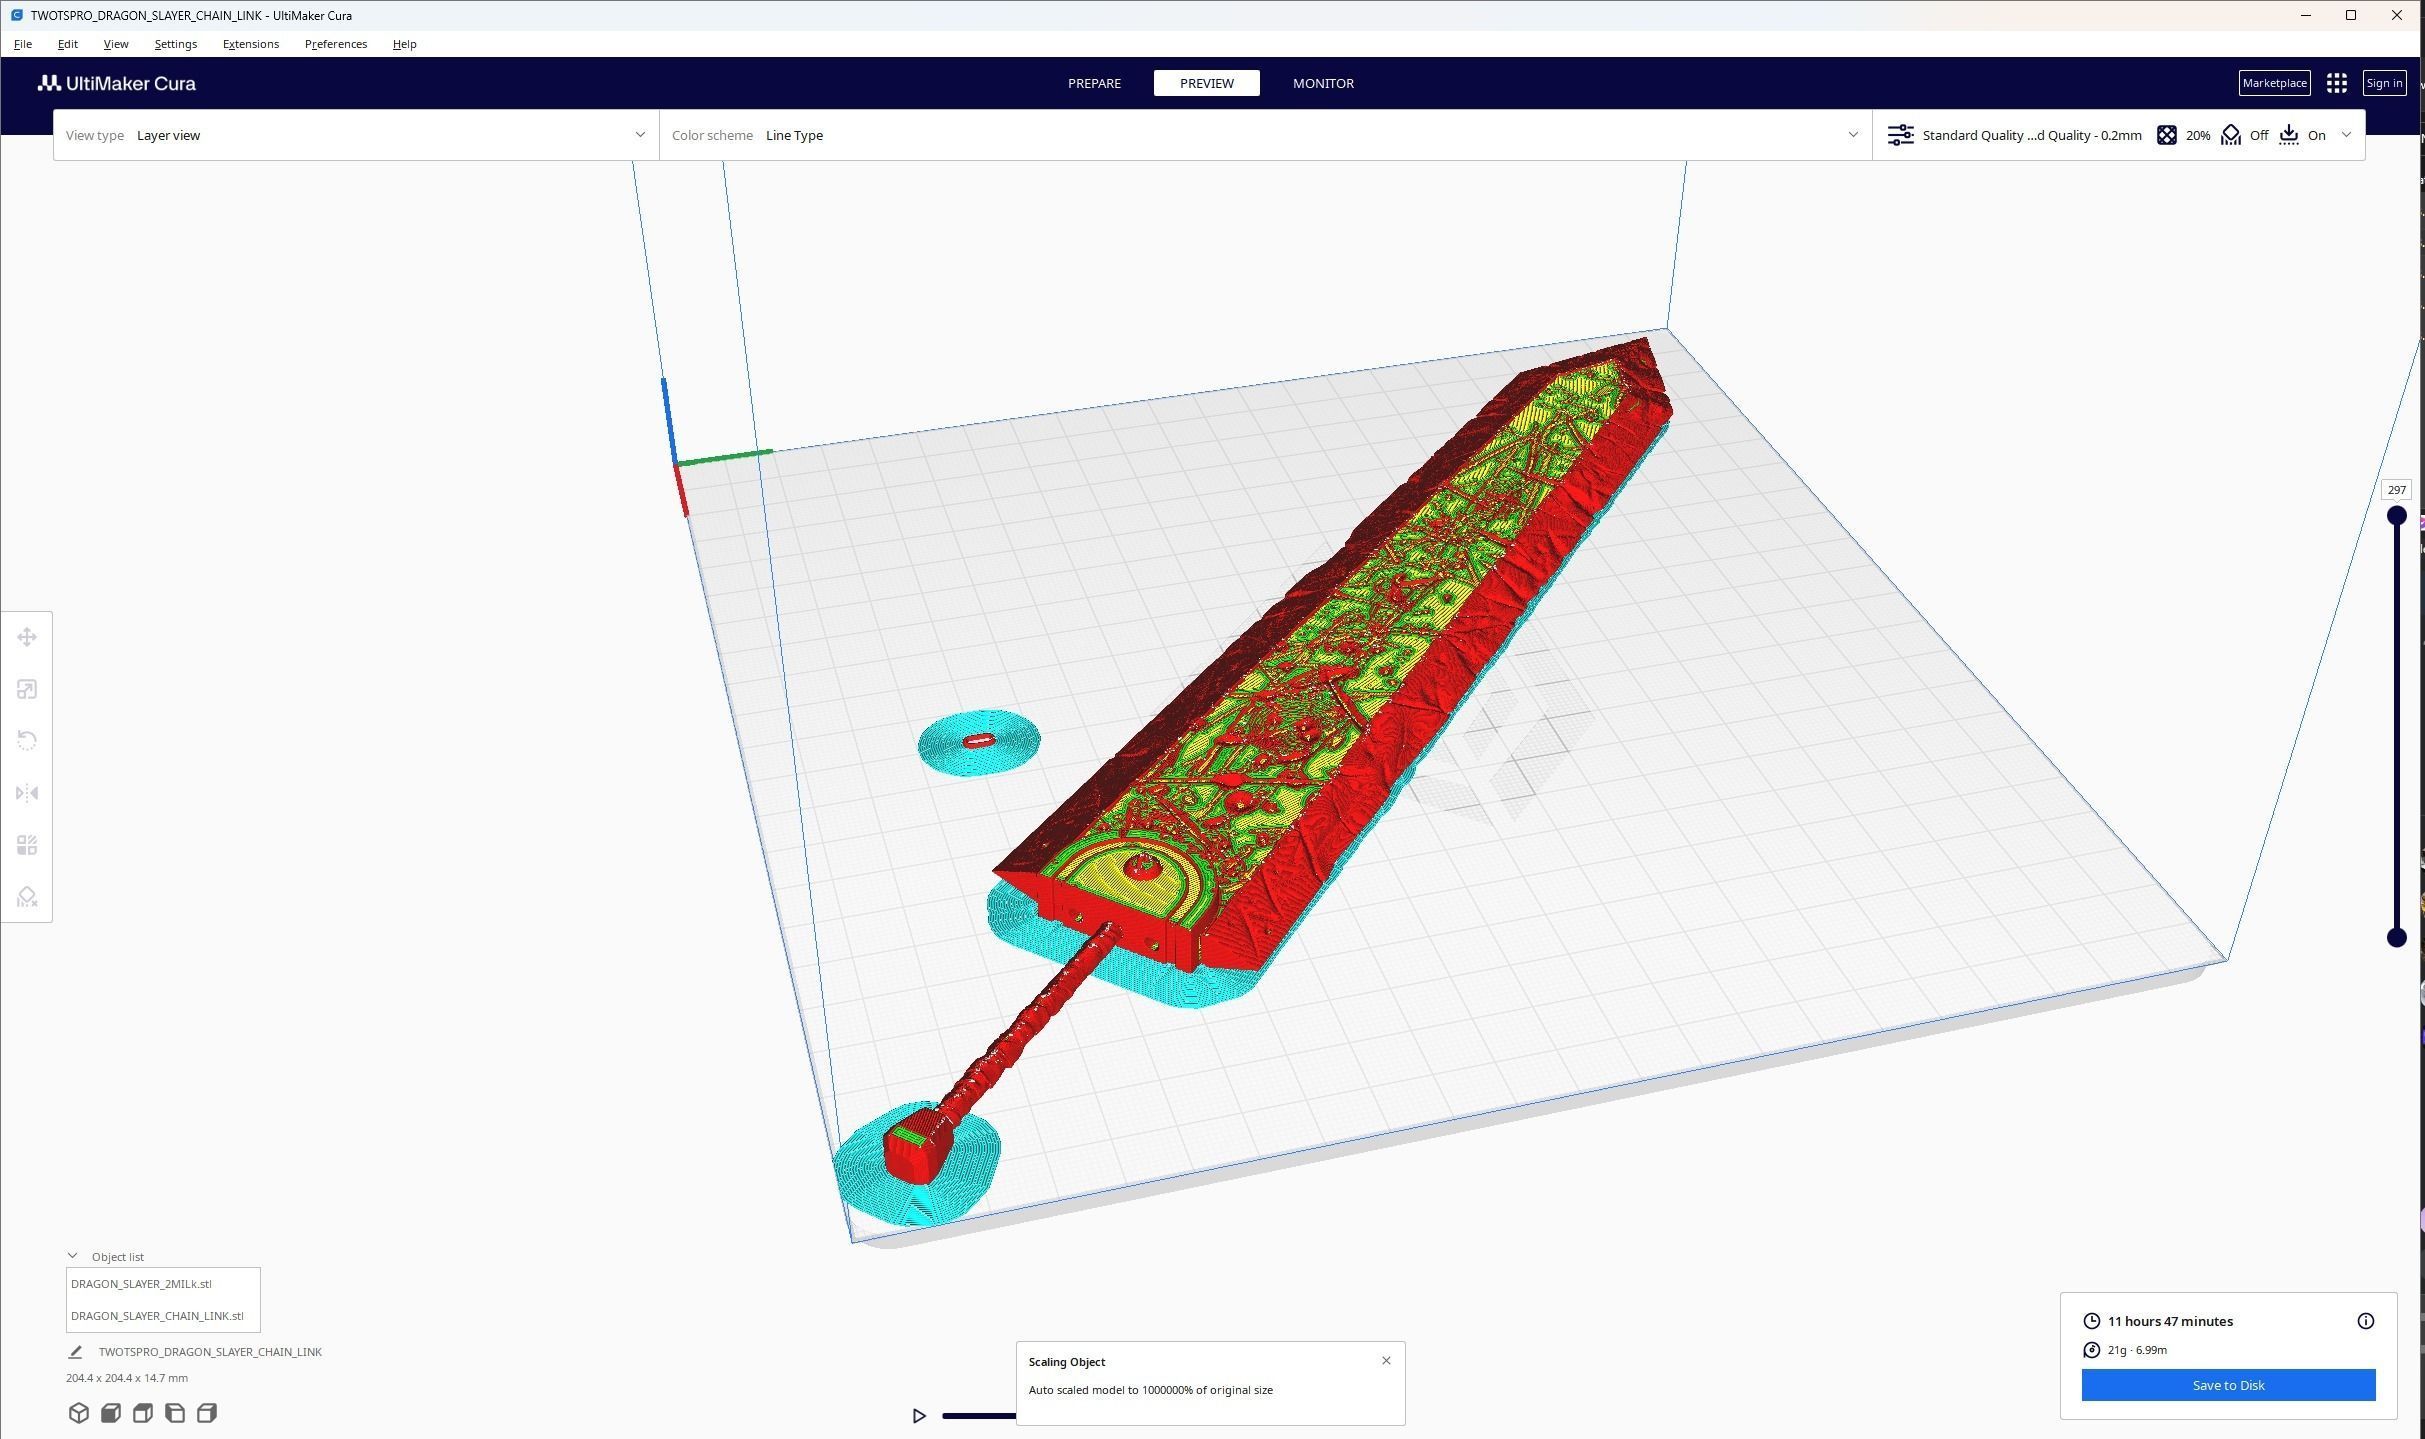Open the View type dropdown
The image size is (2425, 1439).
356,135
